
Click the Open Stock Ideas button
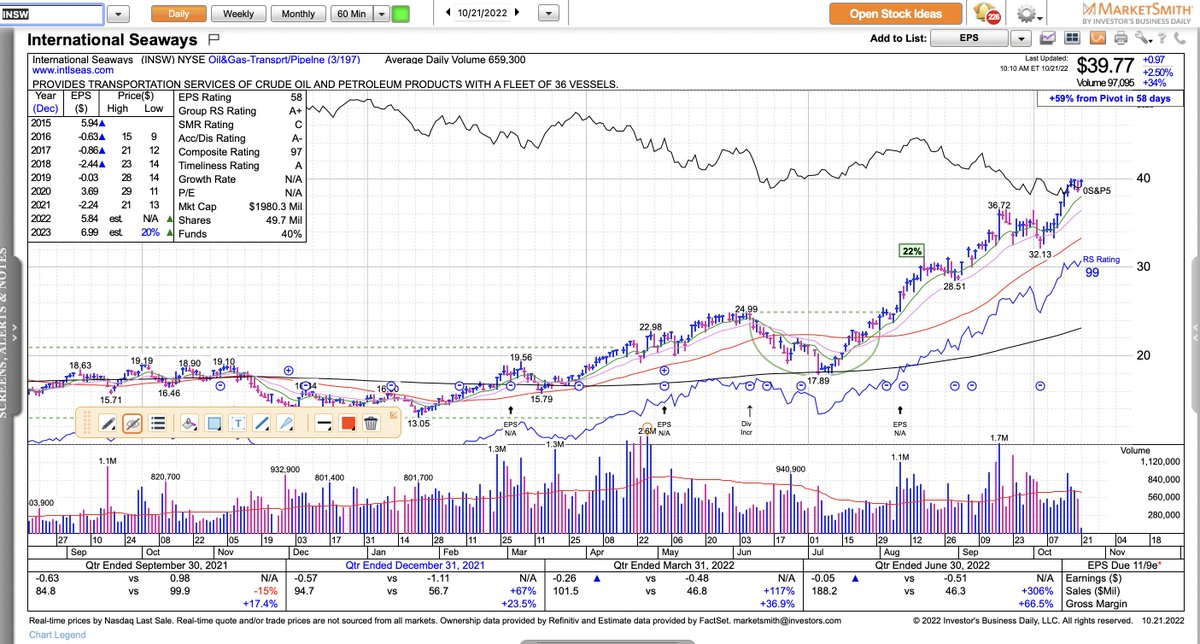click(x=895, y=14)
